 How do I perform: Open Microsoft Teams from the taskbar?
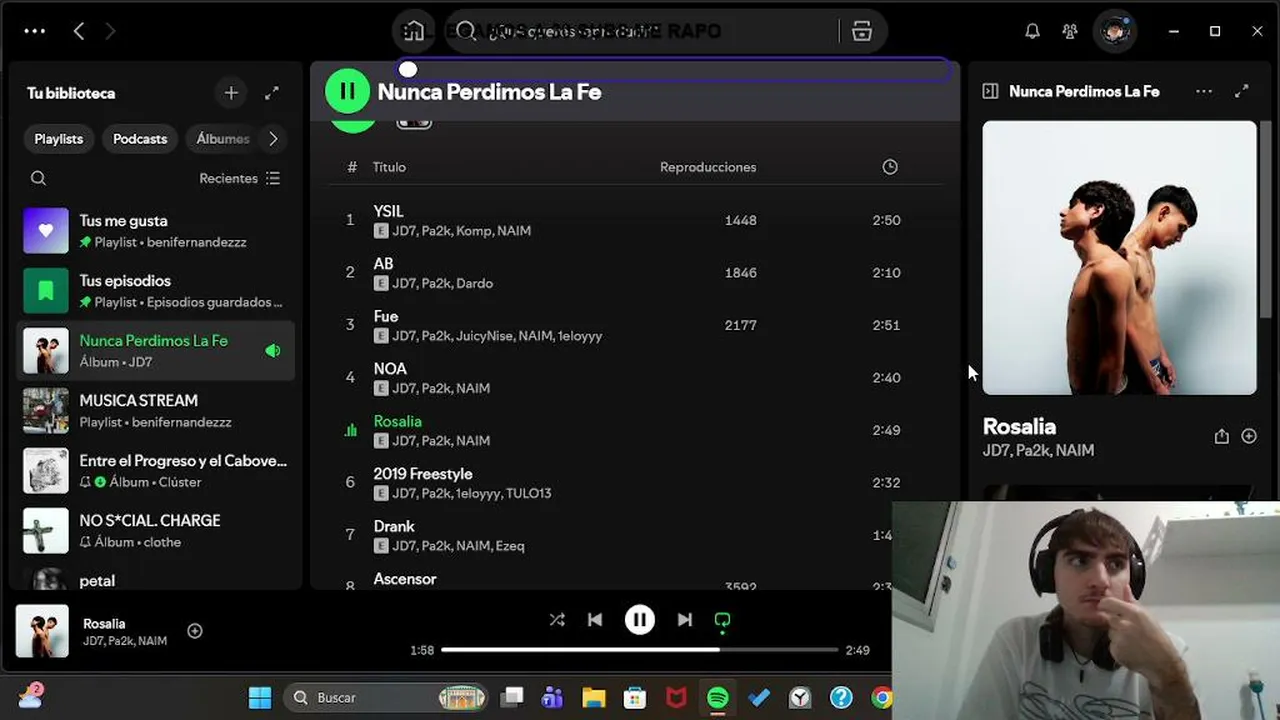point(552,697)
